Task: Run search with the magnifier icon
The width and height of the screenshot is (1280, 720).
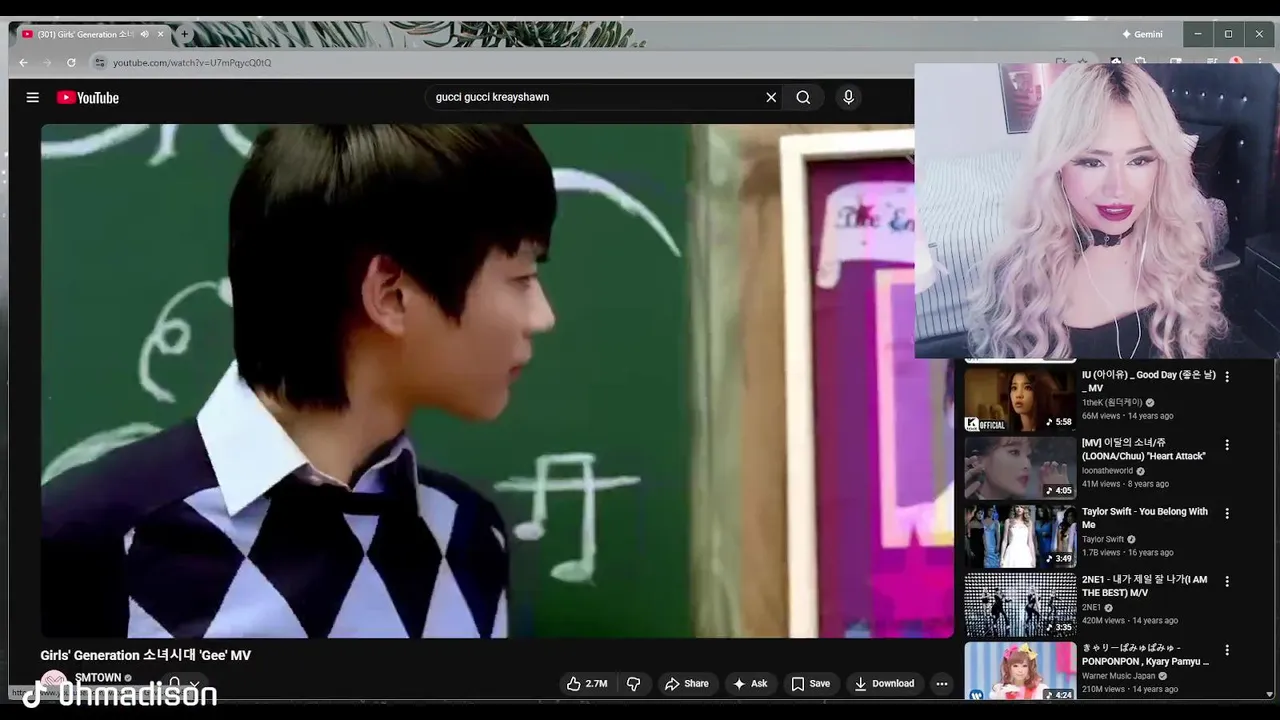Action: point(803,97)
